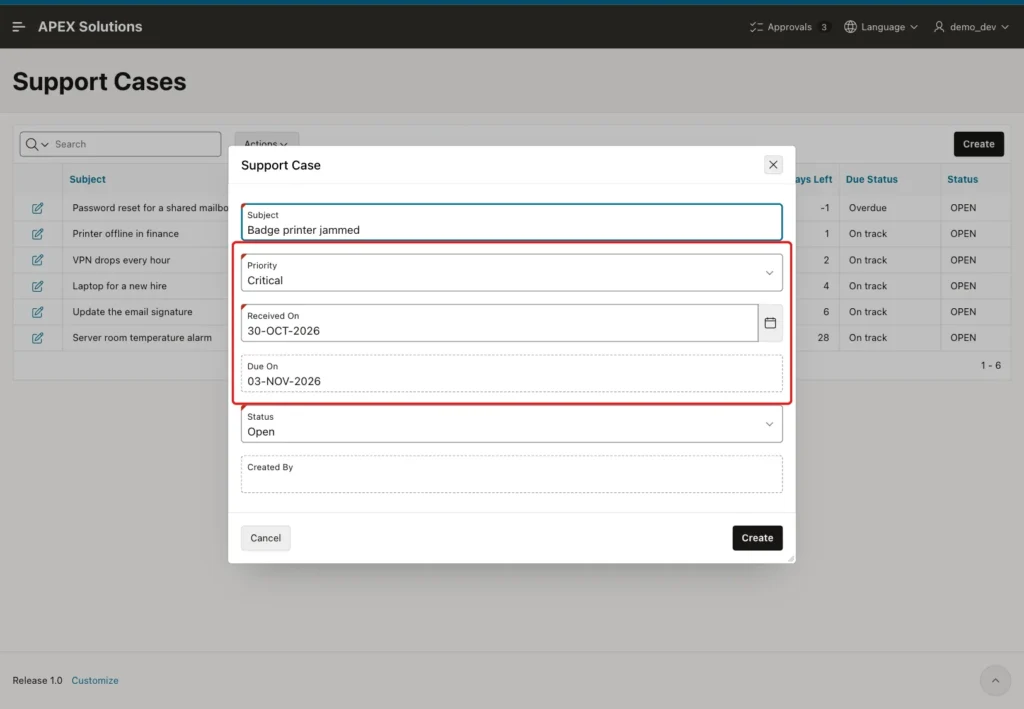Edit the Server room temperature alarm row

37,338
